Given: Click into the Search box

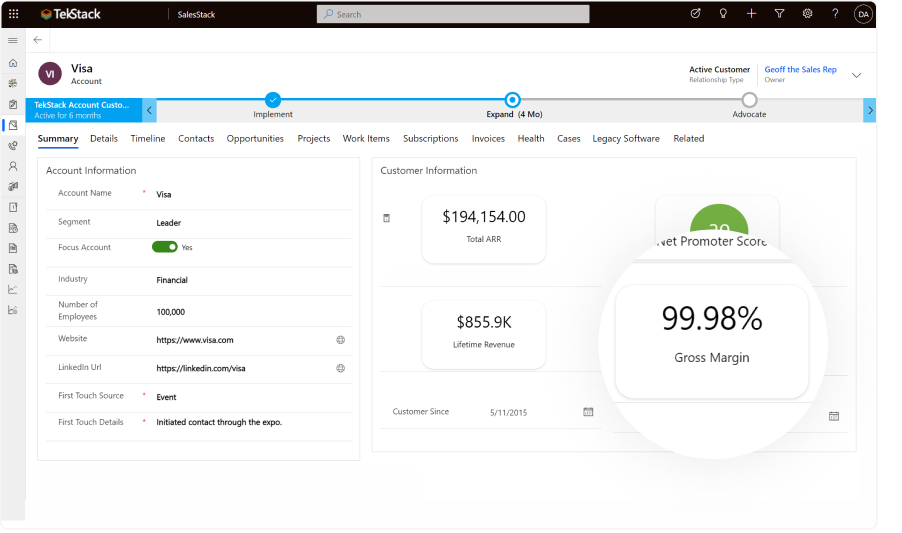Looking at the screenshot, I should tap(453, 14).
